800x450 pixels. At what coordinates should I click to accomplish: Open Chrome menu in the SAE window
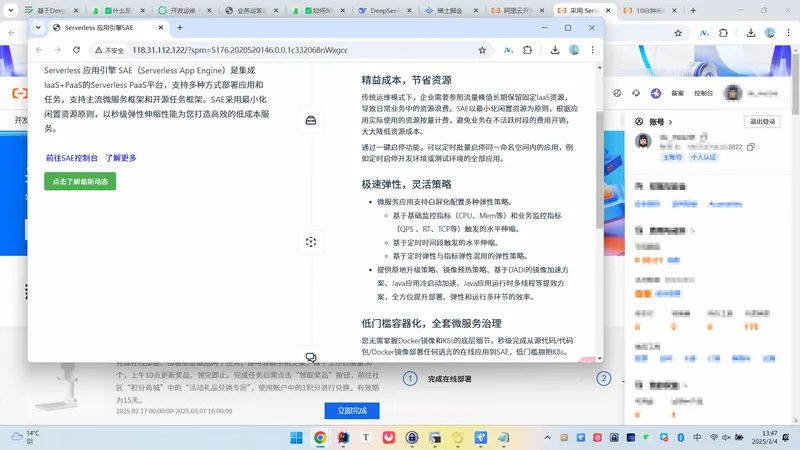click(592, 50)
